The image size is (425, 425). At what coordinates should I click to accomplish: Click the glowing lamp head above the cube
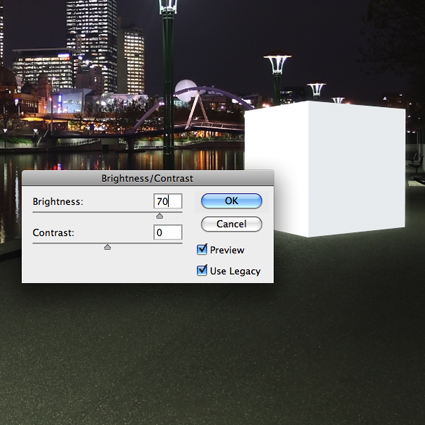[x=277, y=64]
